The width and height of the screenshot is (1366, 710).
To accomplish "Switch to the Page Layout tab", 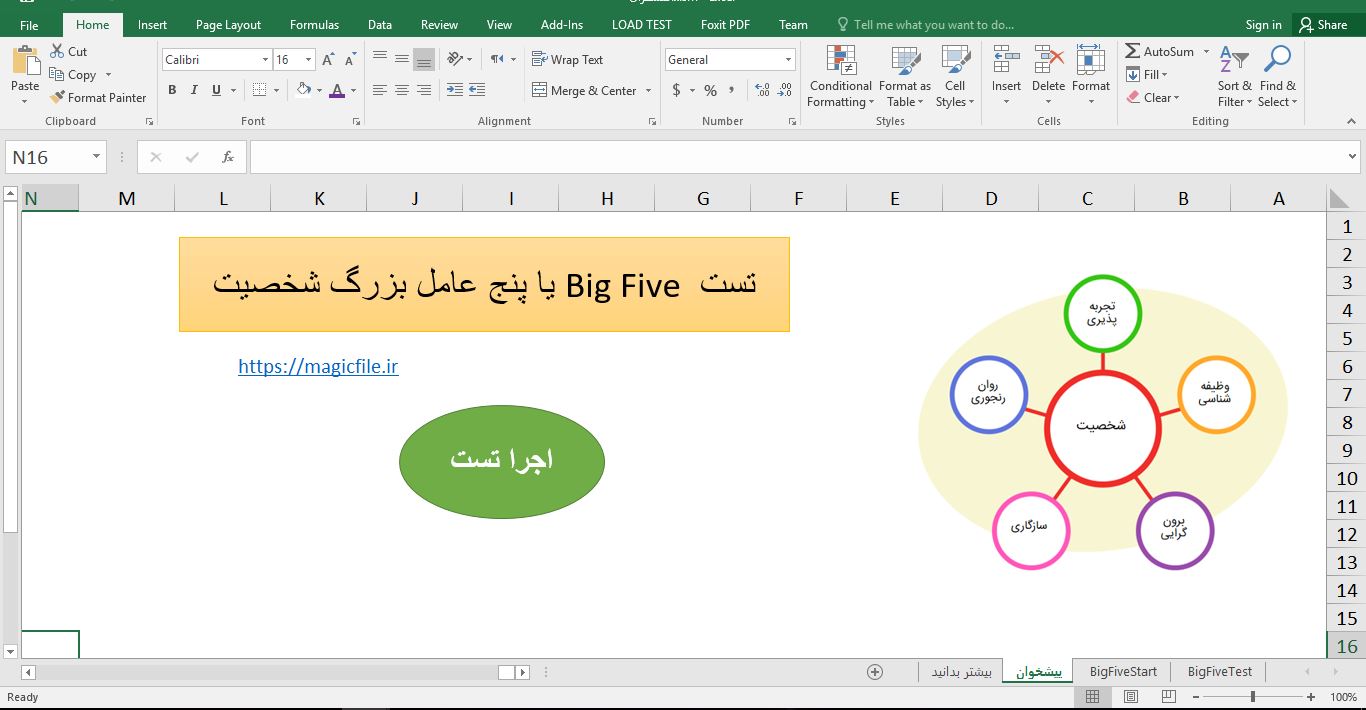I will click(x=228, y=25).
